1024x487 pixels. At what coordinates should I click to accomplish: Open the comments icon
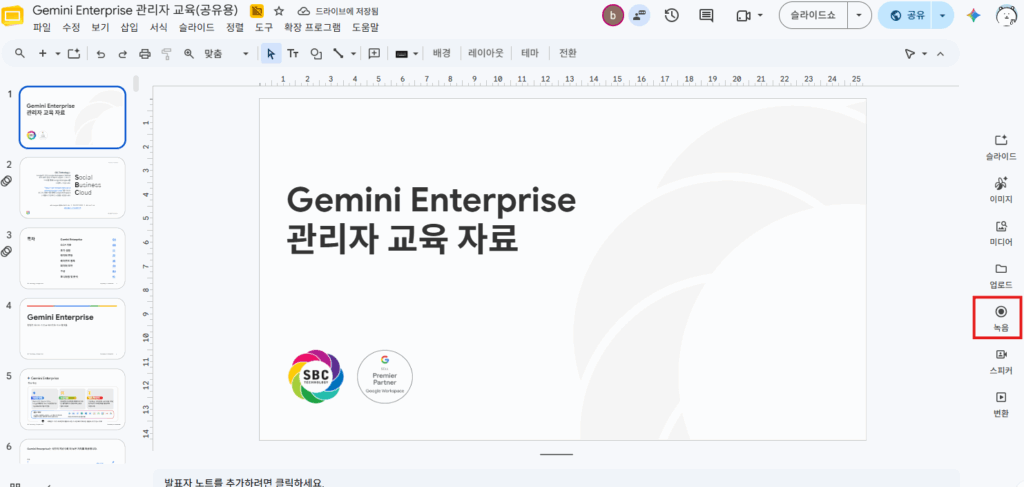[x=706, y=15]
